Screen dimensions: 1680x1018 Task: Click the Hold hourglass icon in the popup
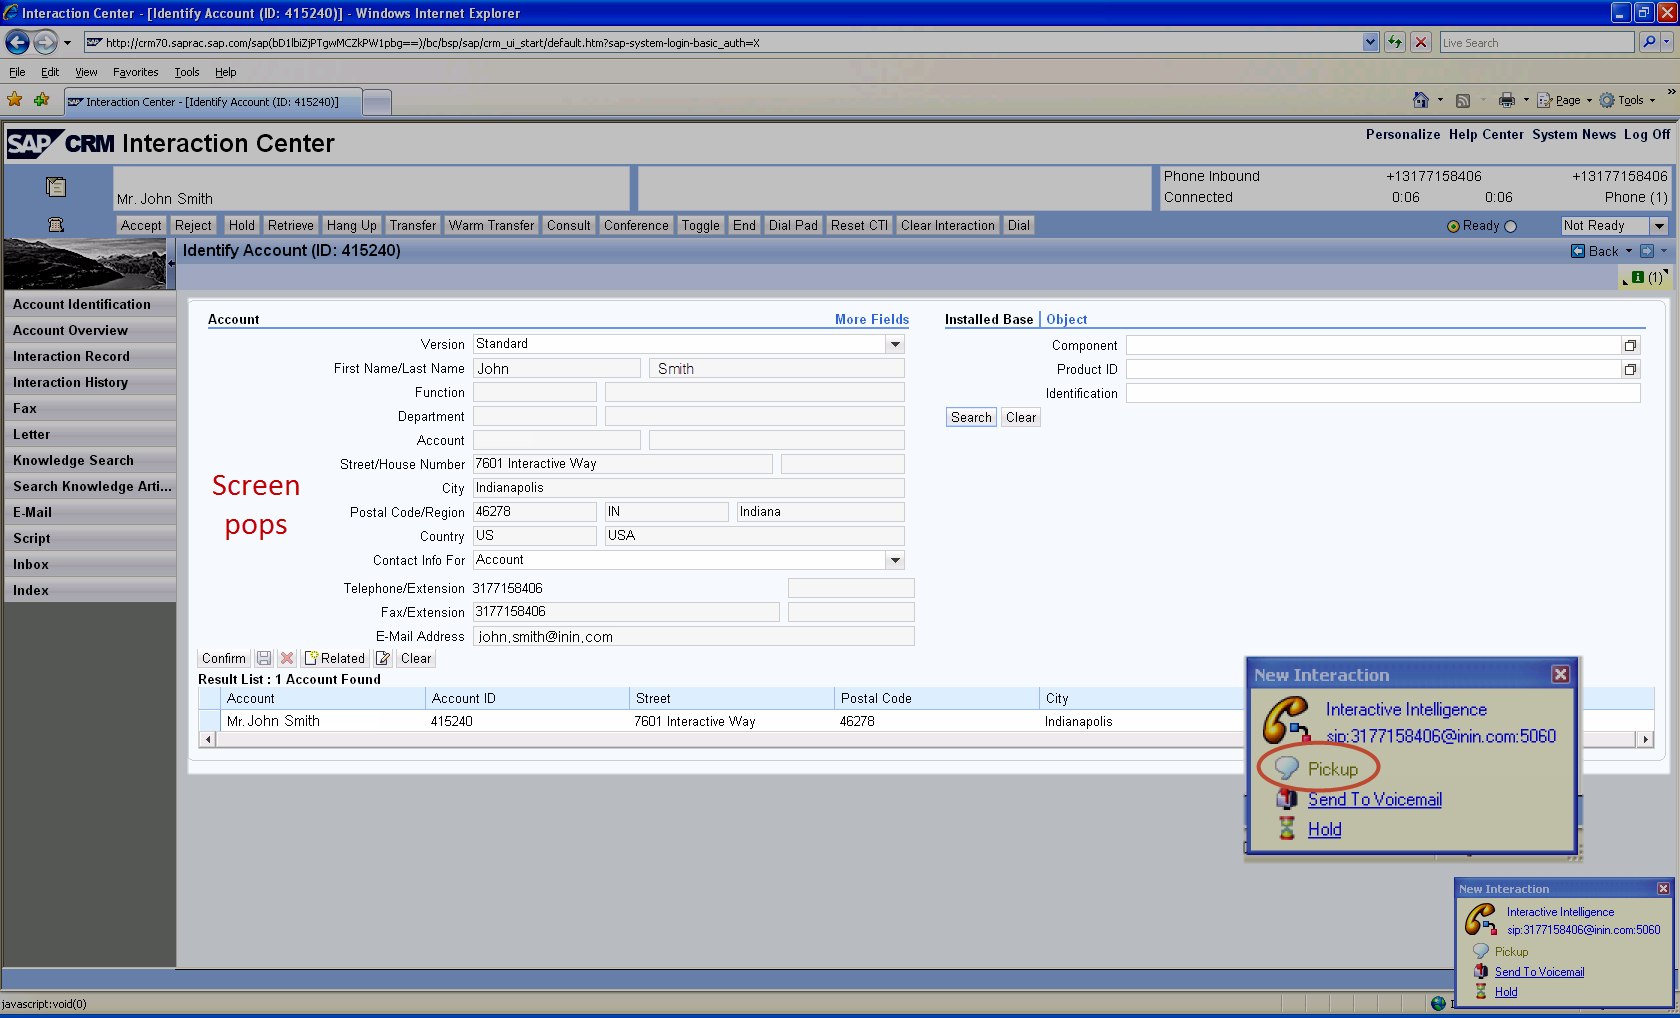[1287, 829]
